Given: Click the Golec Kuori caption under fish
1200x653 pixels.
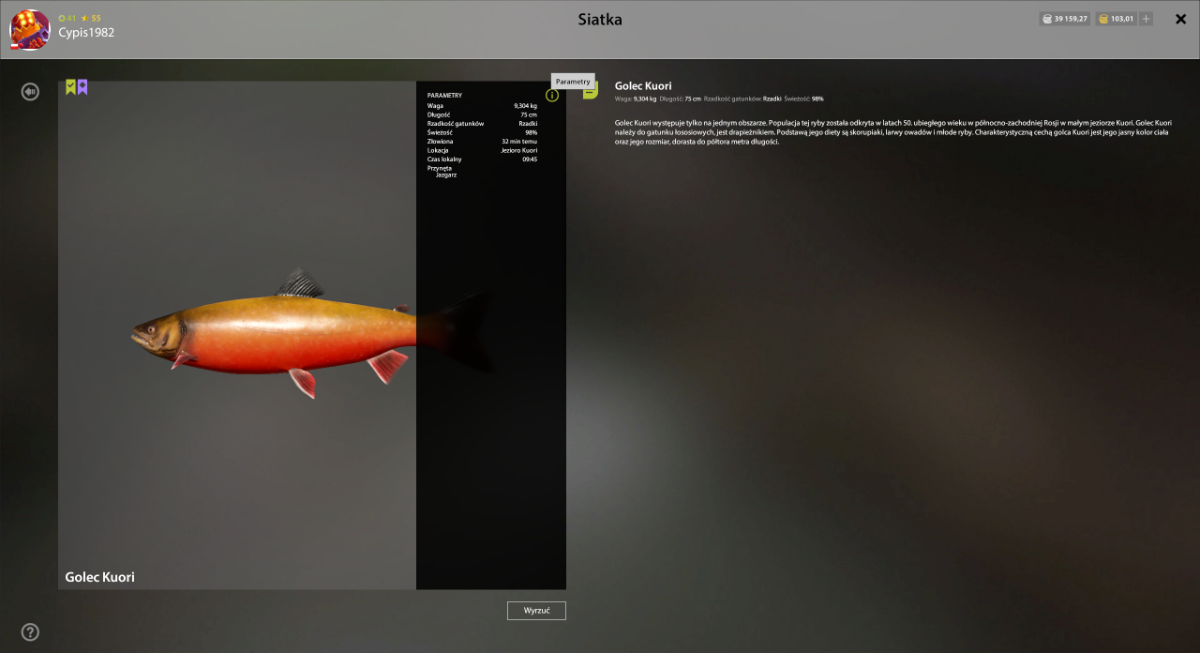Looking at the screenshot, I should [x=100, y=577].
